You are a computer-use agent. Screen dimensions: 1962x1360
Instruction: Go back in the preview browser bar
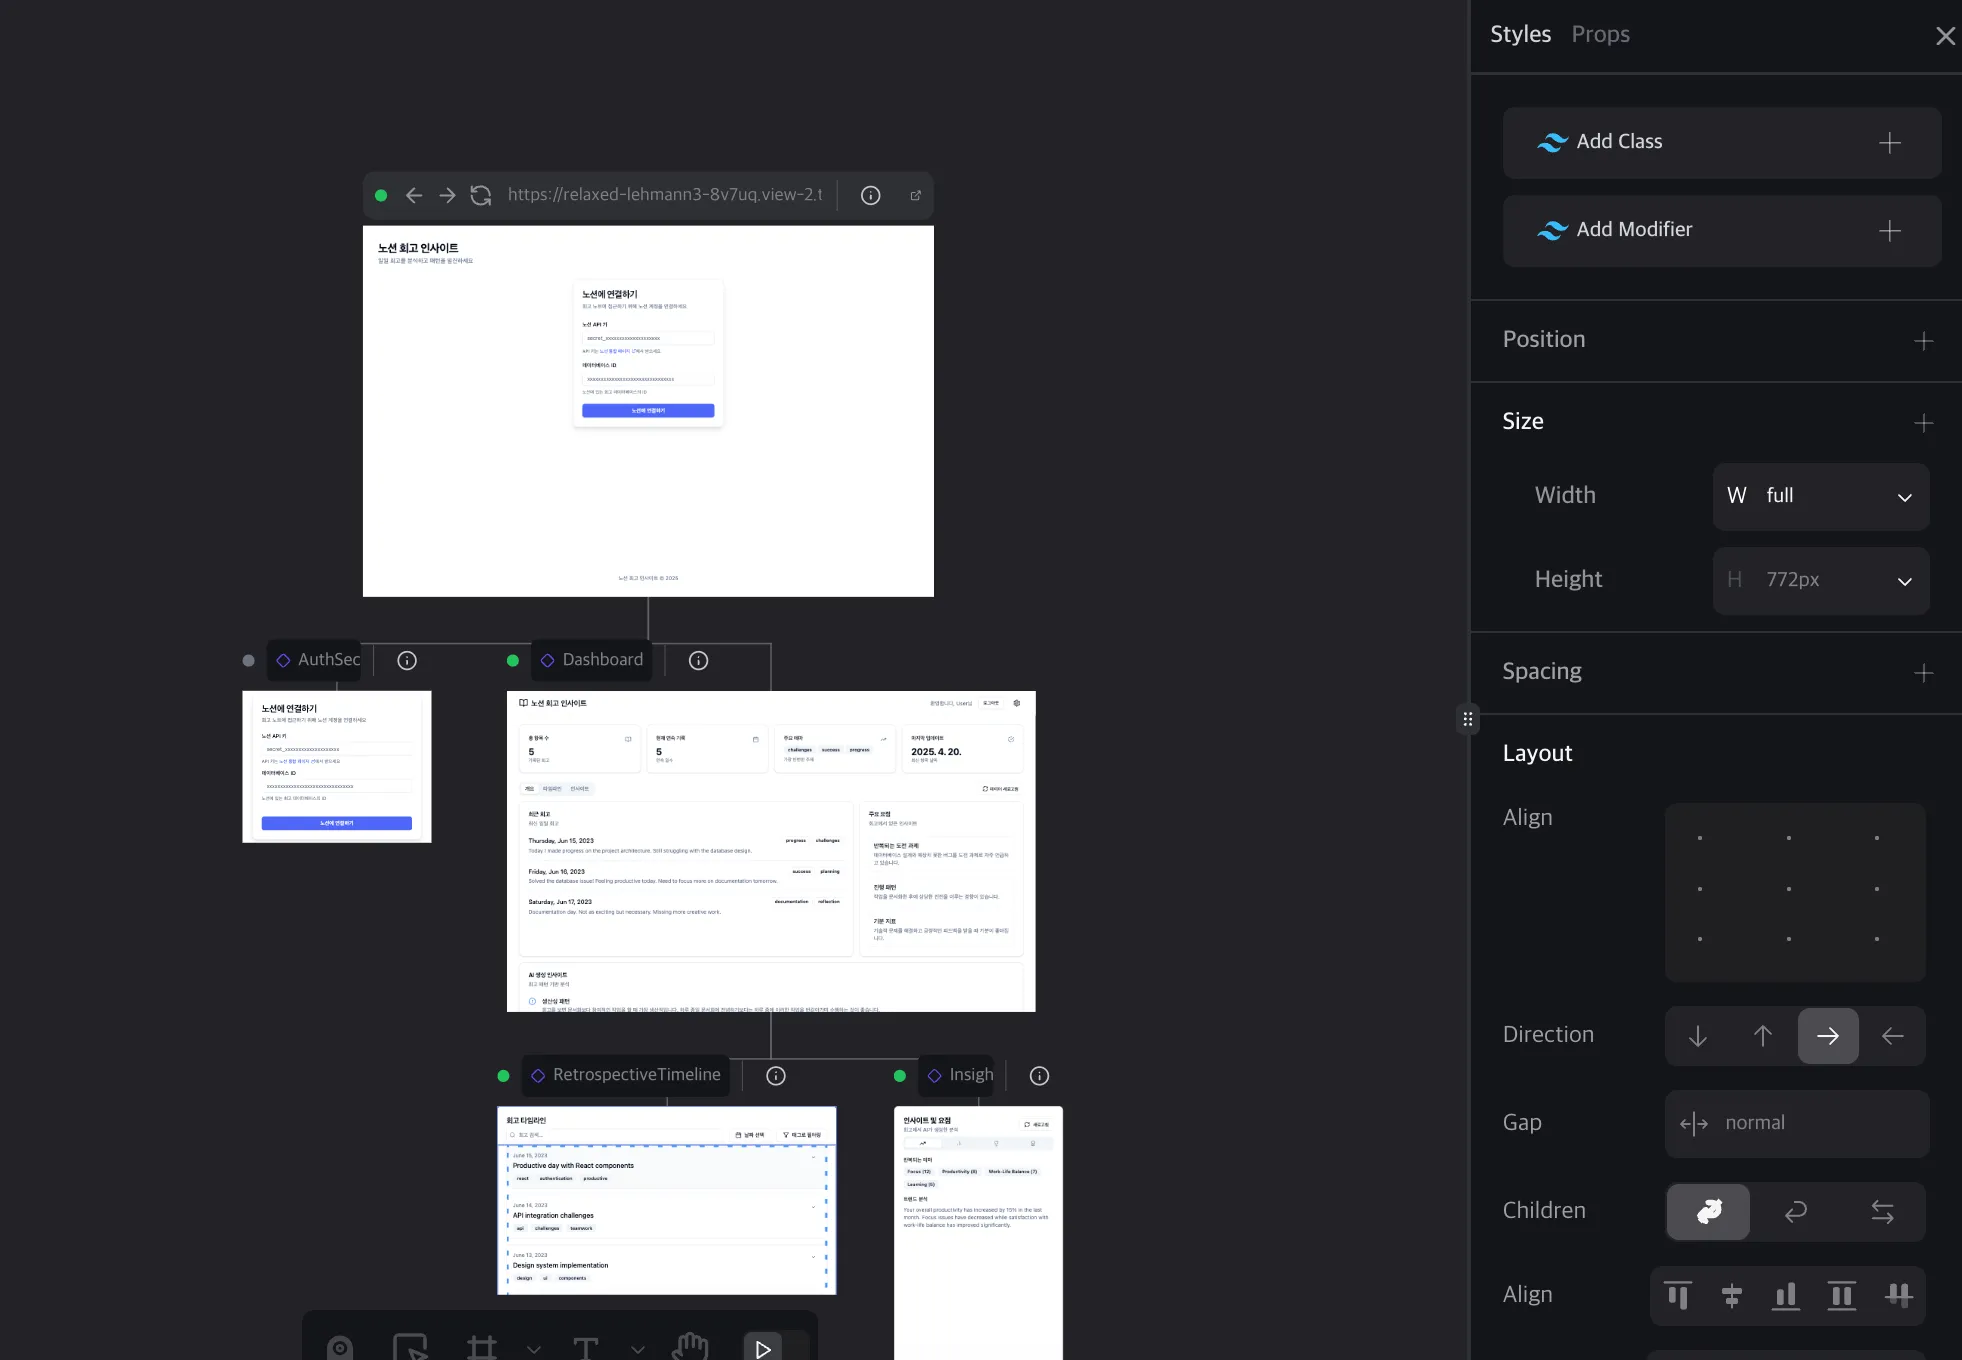pyautogui.click(x=414, y=195)
